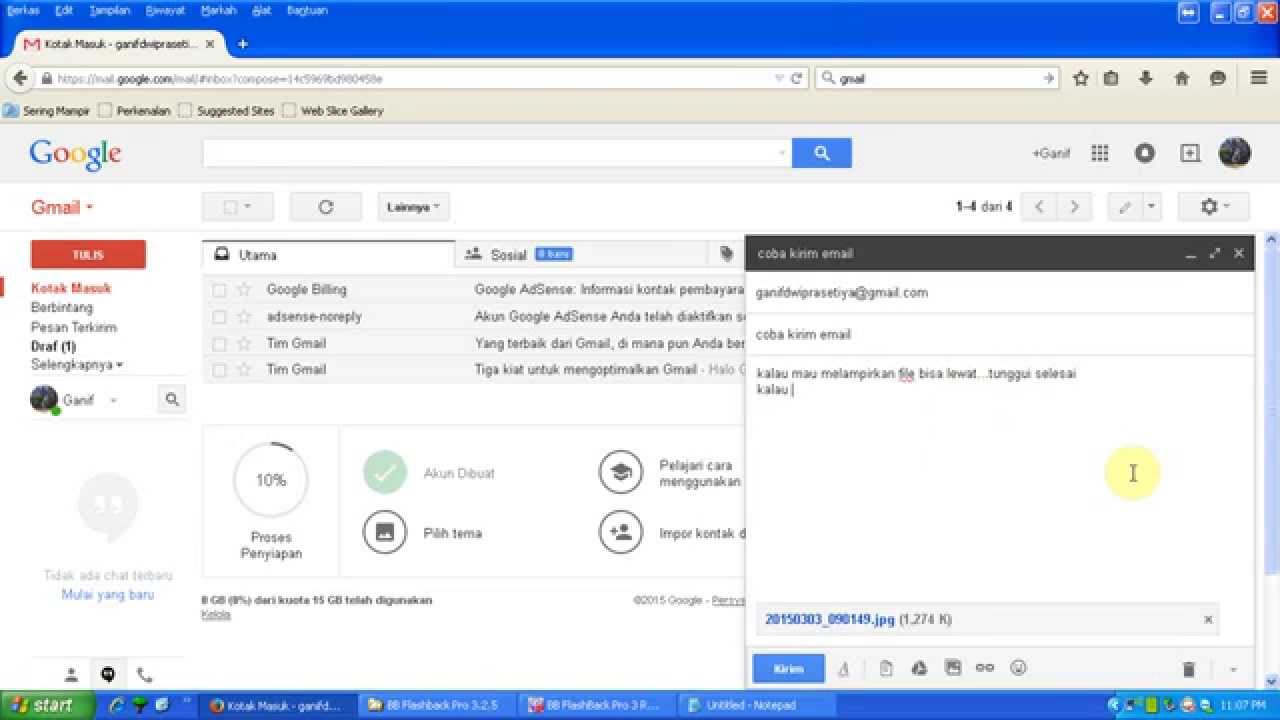Screen dimensions: 1280x720
Task: Go to newer messages arrow
Action: pos(1039,207)
